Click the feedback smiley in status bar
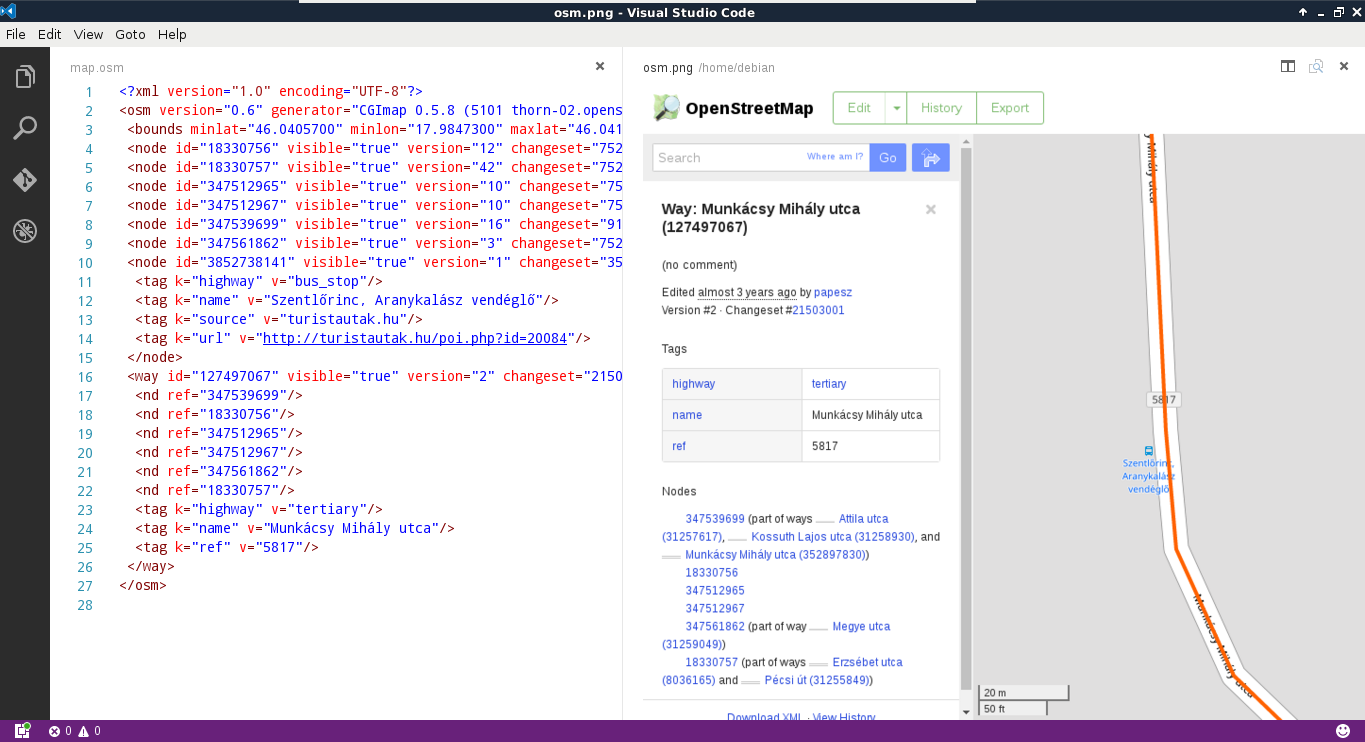Screen dimensions: 1365x742 click(x=1342, y=731)
